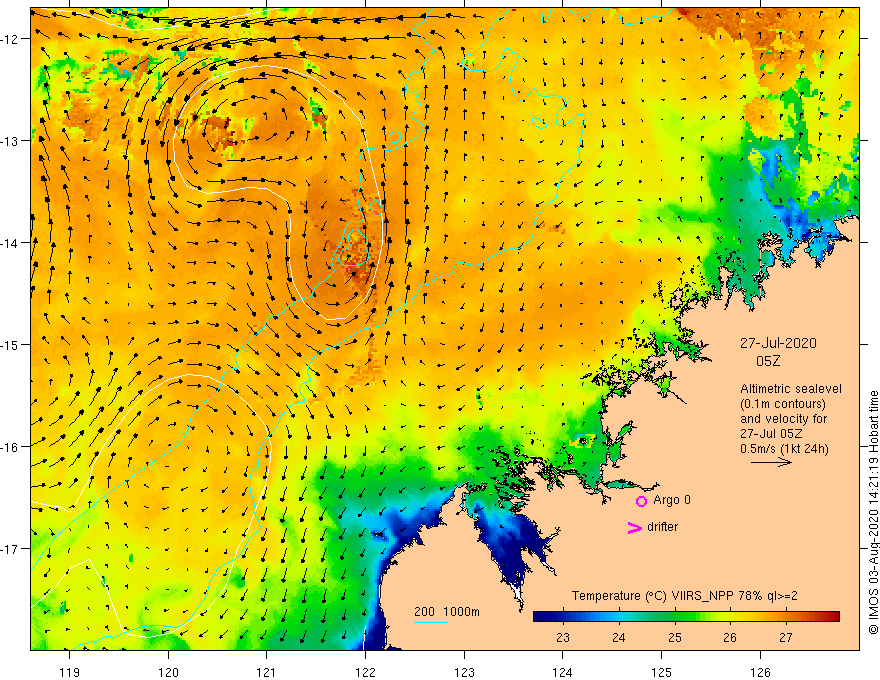Click the 0.5m/s velocity scale arrow
Screen dimensions: 880x680
click(771, 462)
